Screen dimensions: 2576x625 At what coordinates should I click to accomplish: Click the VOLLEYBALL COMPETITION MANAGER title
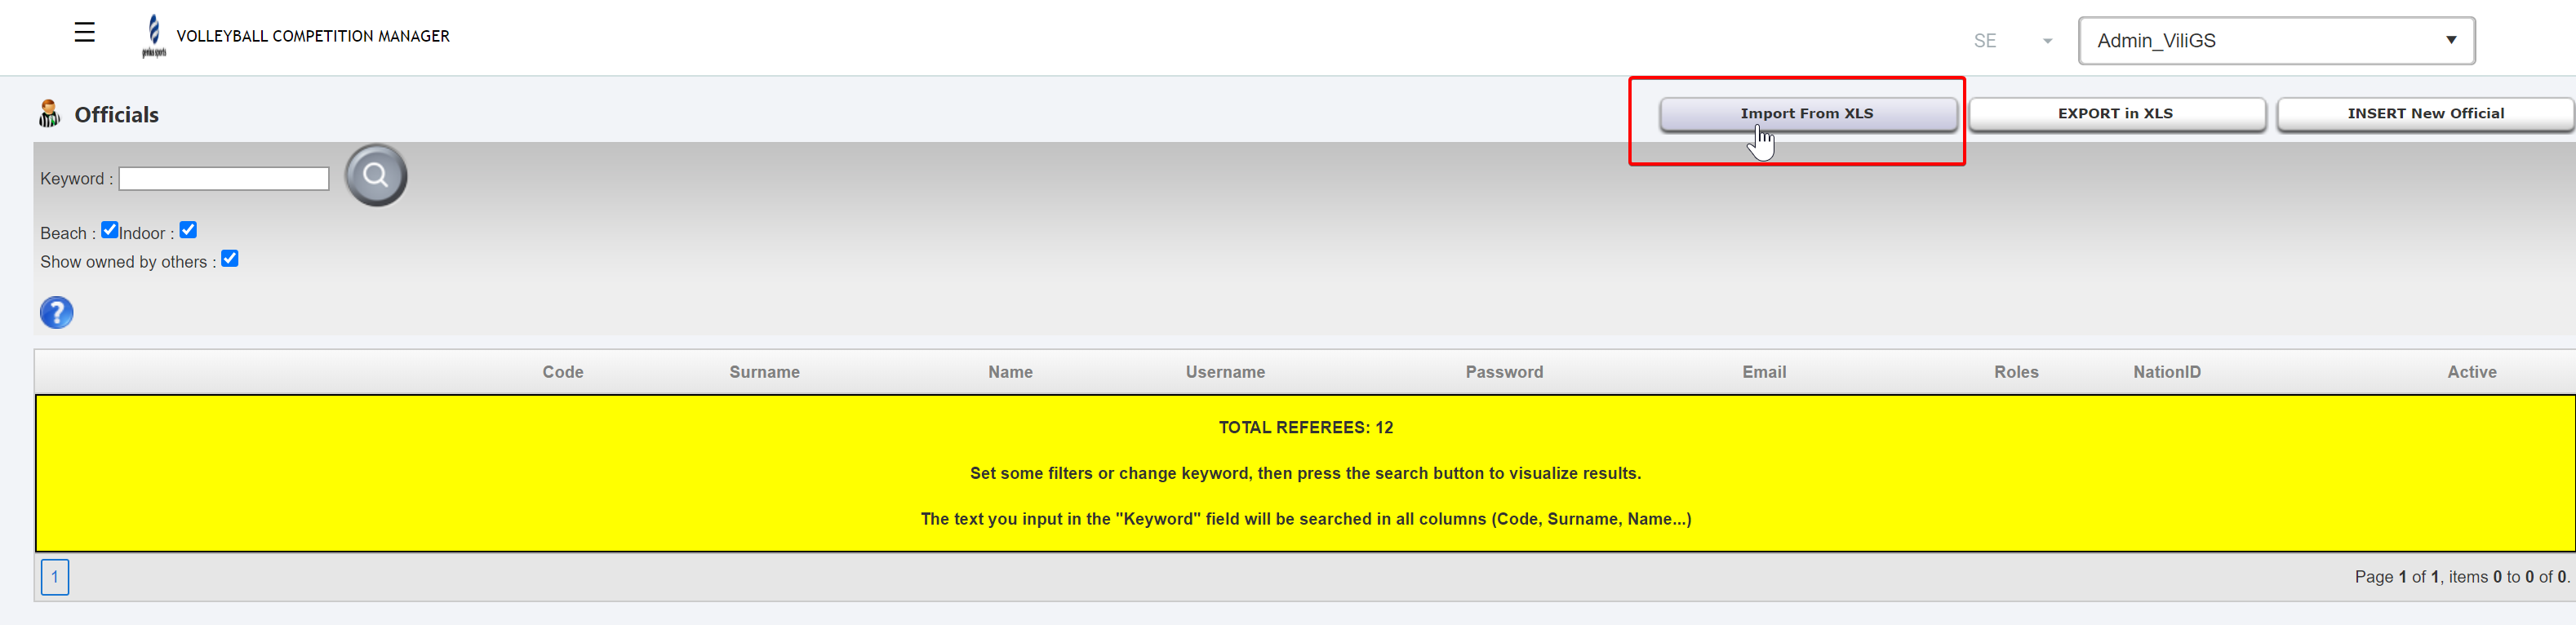click(313, 36)
